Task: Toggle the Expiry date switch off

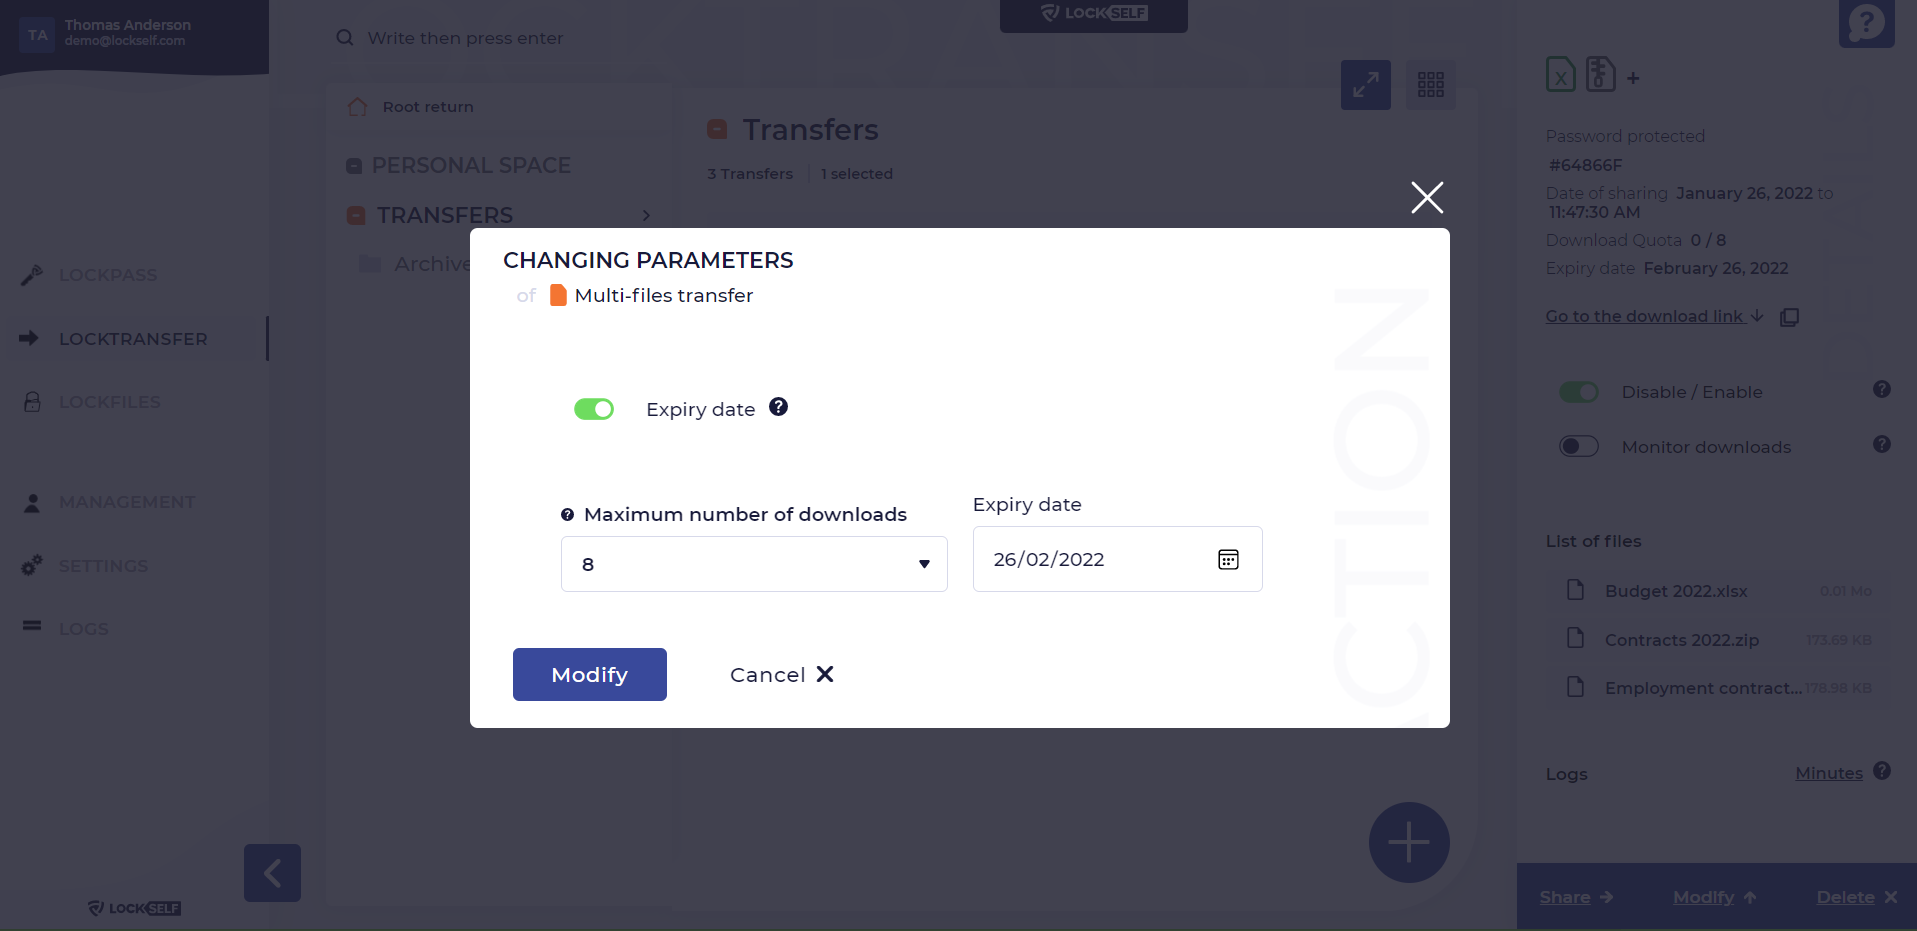Action: pos(594,409)
